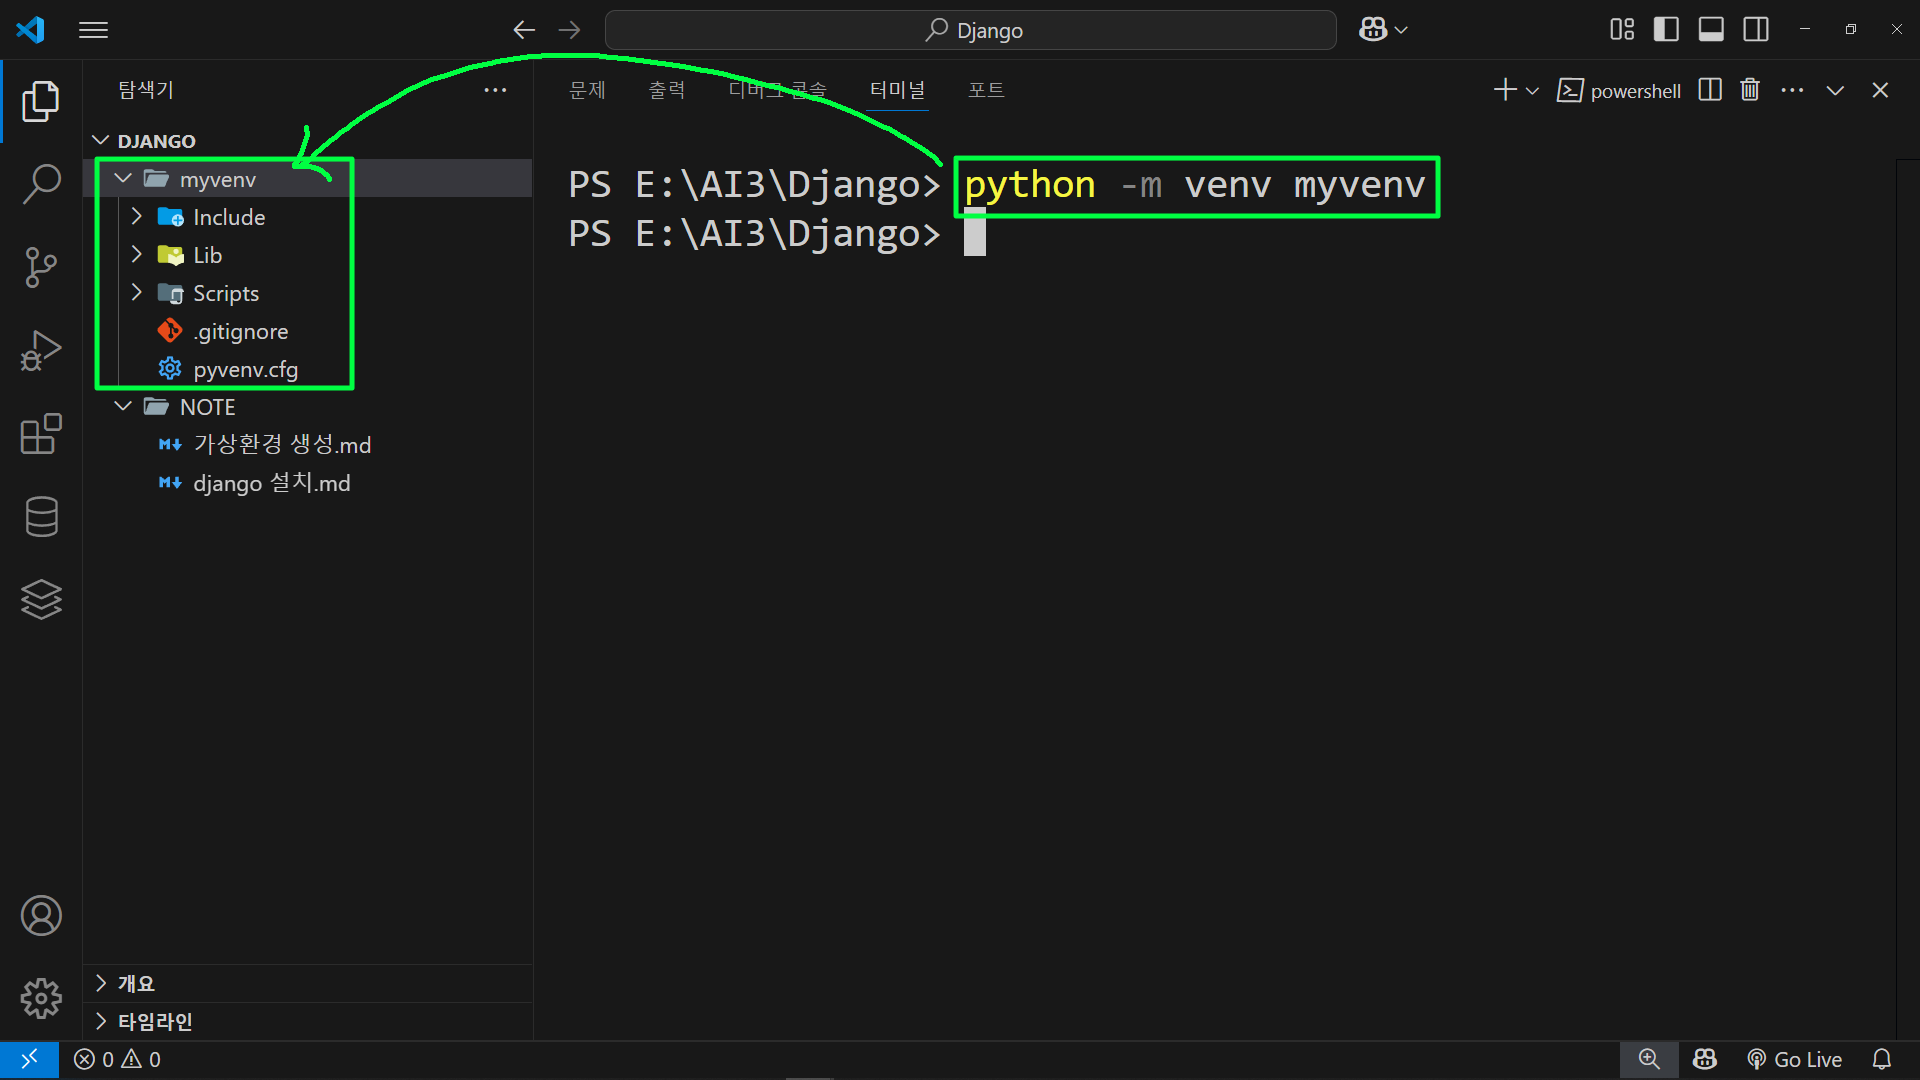Toggle secondary side bar visibility

click(1756, 30)
